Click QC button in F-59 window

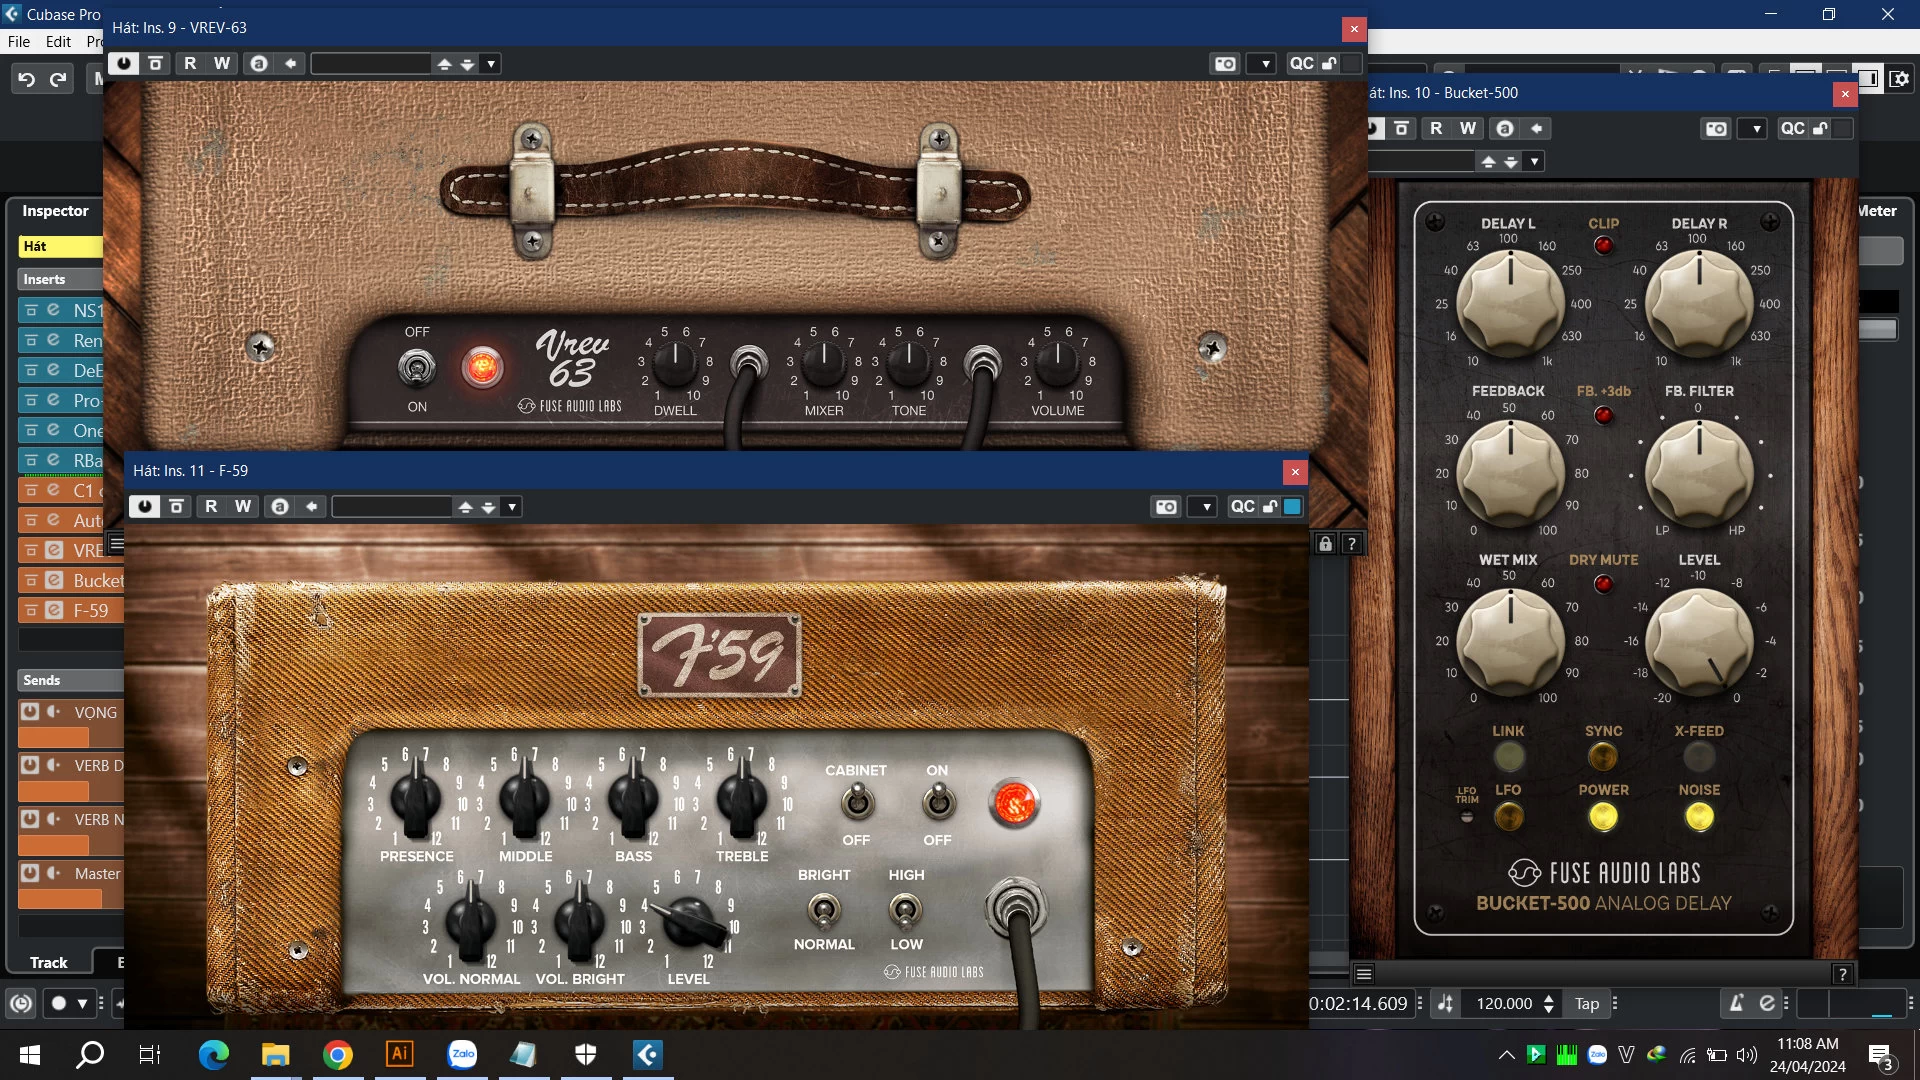(1242, 507)
